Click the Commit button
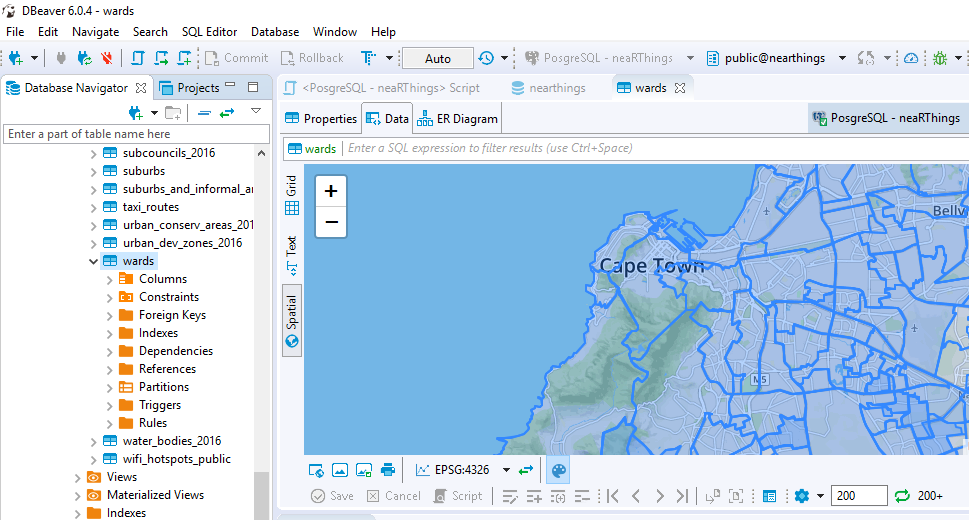The width and height of the screenshot is (969, 520). pos(237,58)
